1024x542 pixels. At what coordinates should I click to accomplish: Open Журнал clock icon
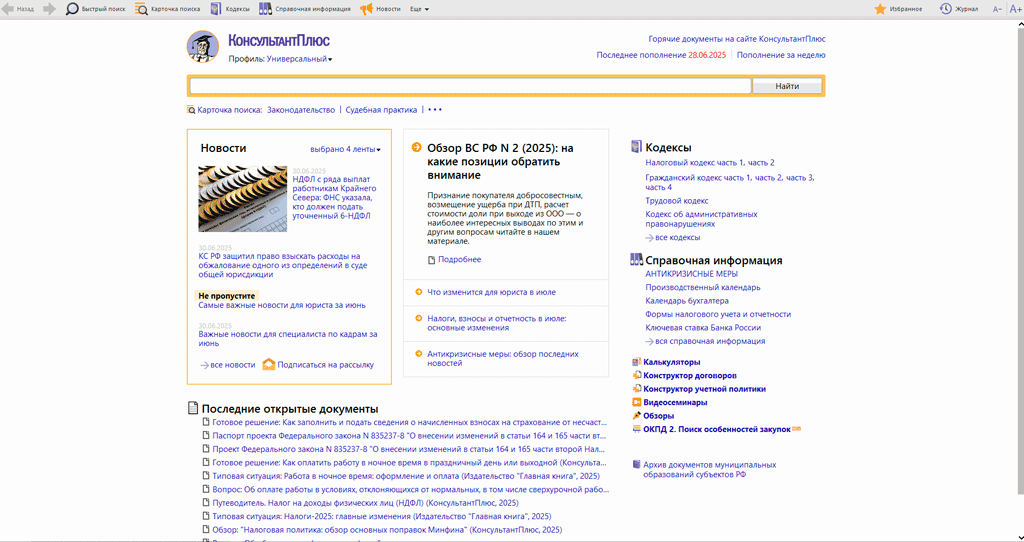(945, 9)
